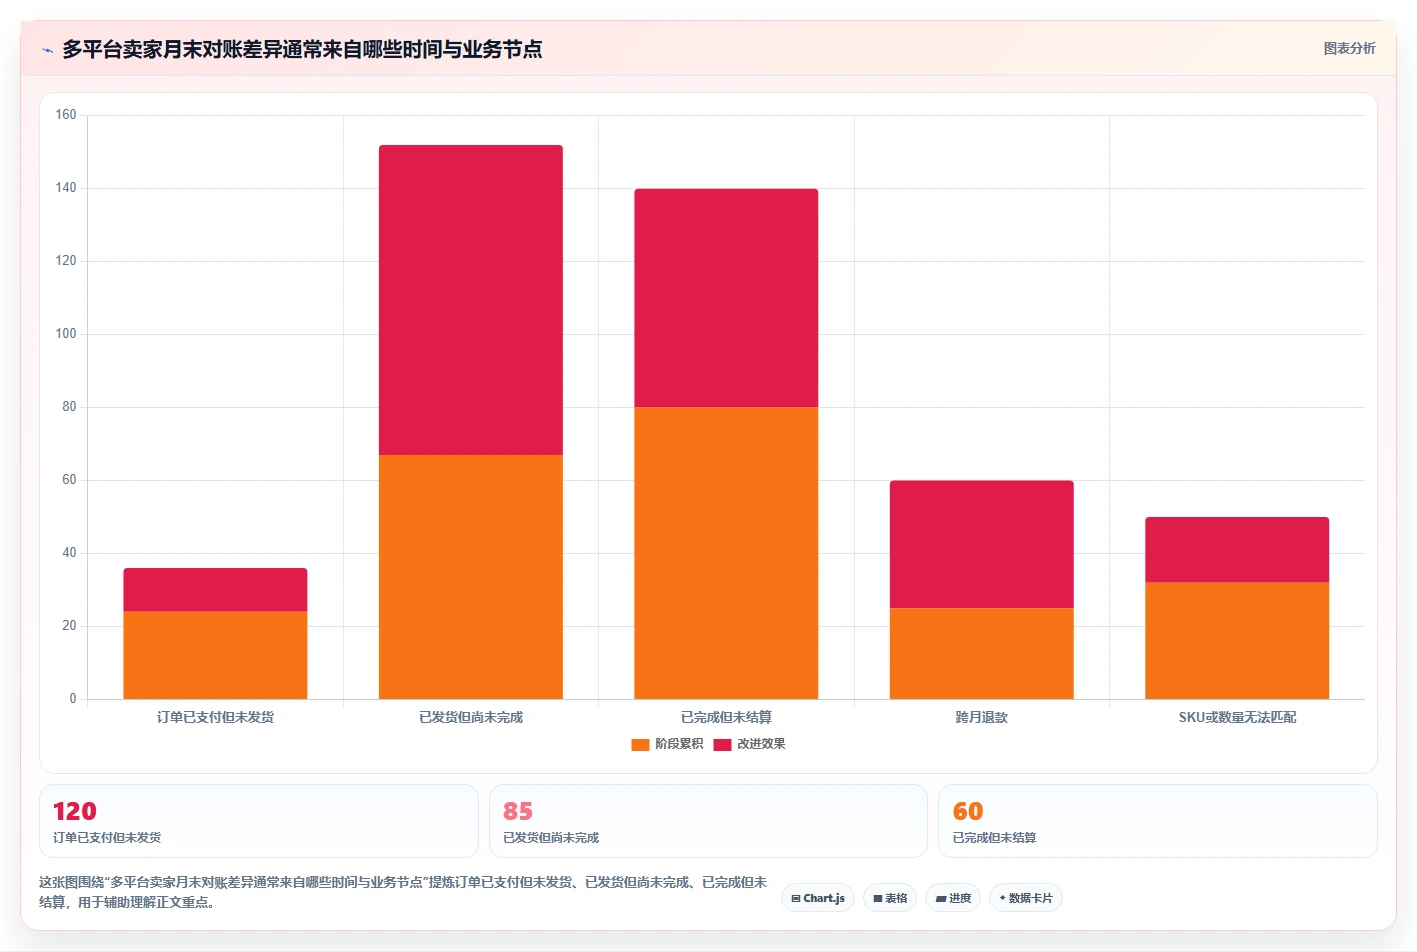The width and height of the screenshot is (1417, 952).
Task: Click x-axis label 跨月退款
Action: (982, 717)
